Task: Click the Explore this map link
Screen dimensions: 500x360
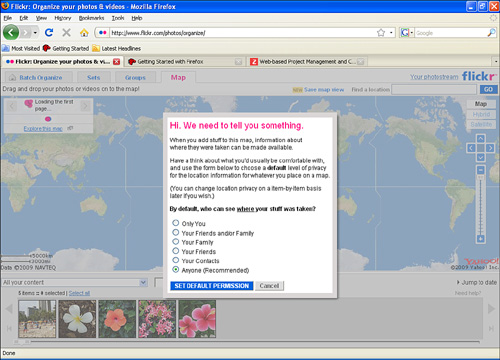Action: coord(43,129)
